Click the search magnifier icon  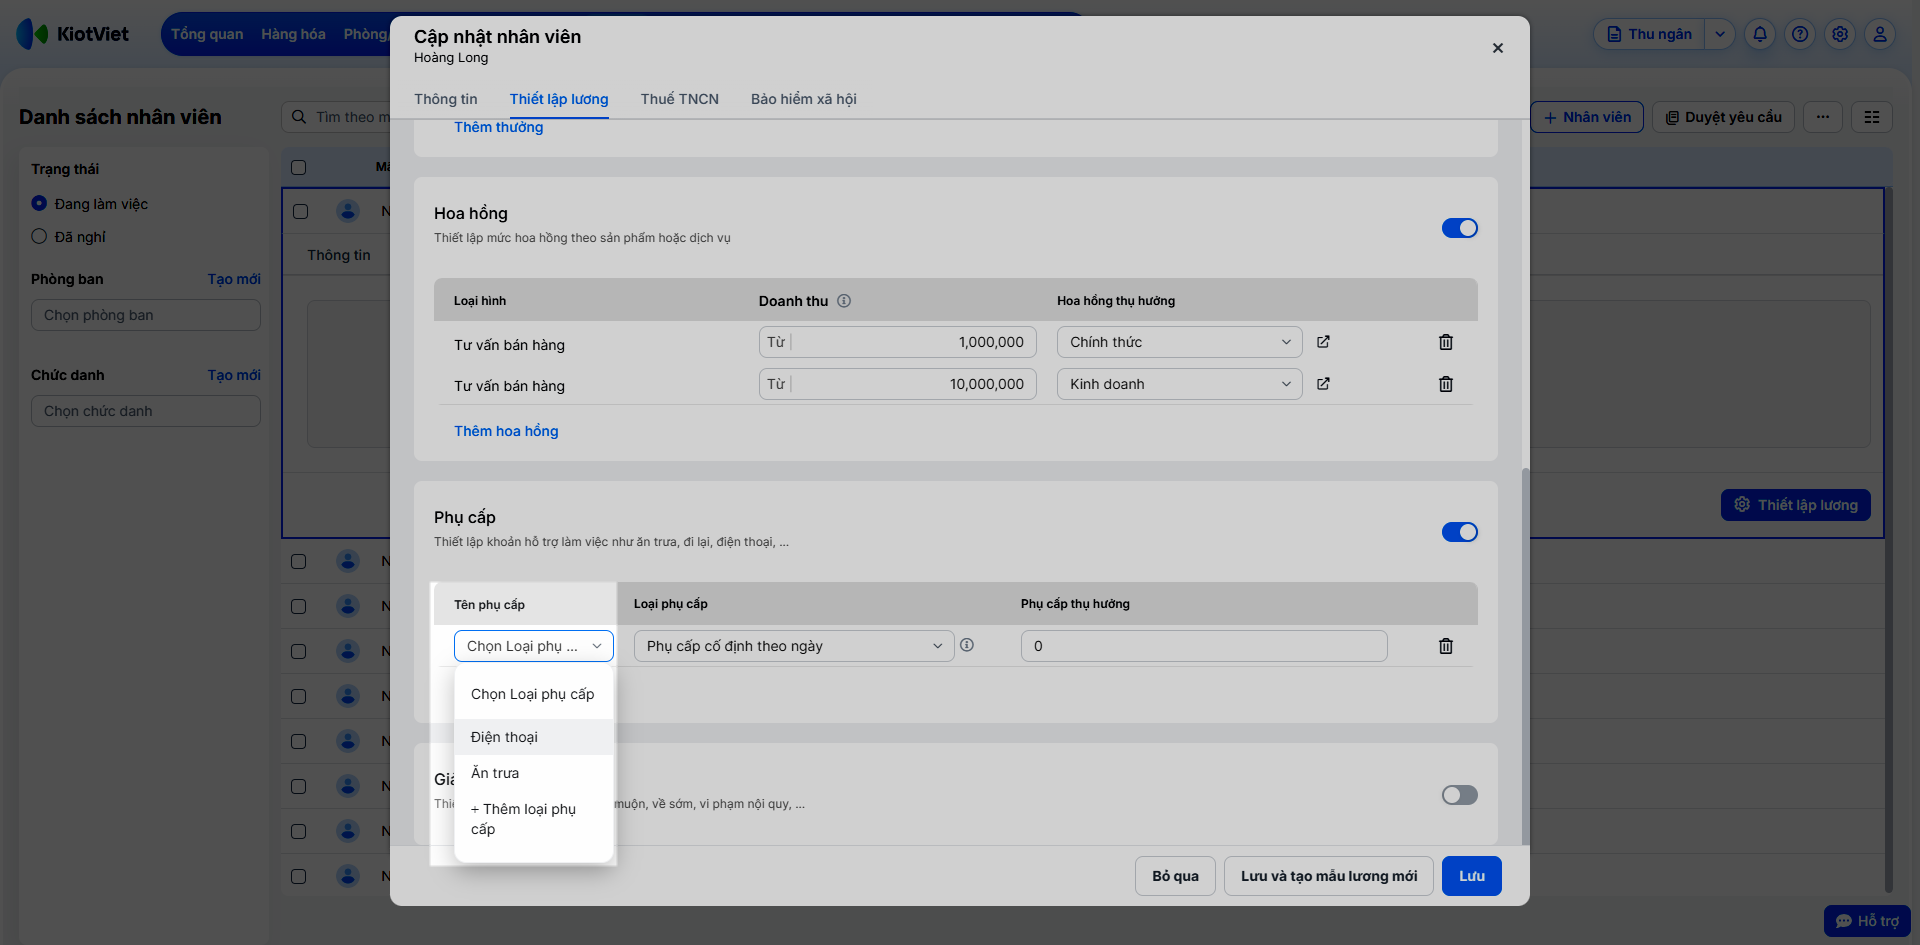click(x=299, y=117)
